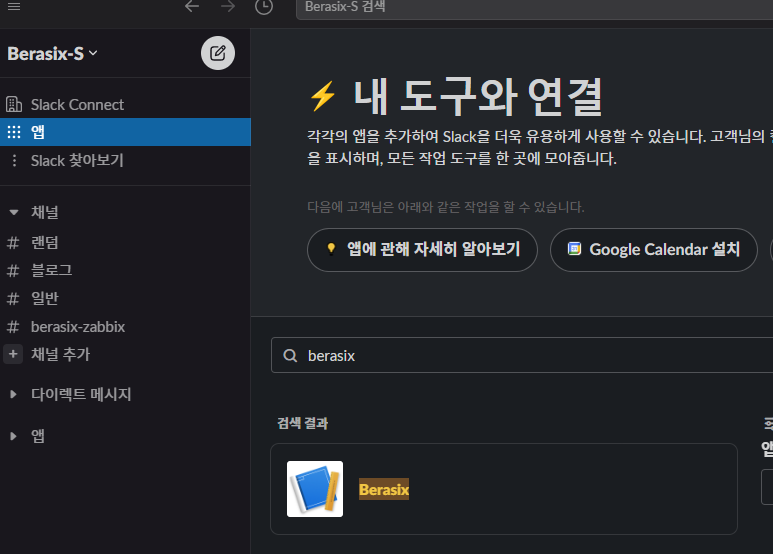This screenshot has width=773, height=554.
Task: Click the Google Calendar icon
Action: click(574, 248)
